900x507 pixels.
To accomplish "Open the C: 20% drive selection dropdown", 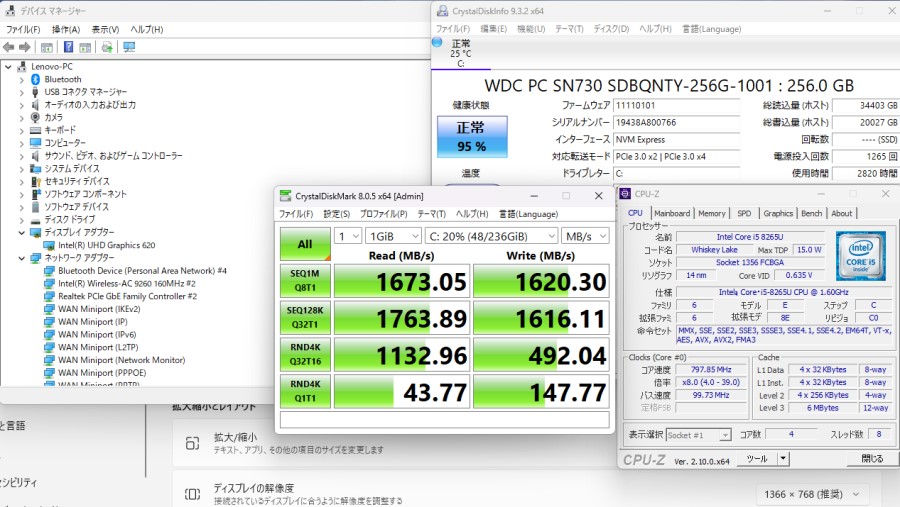I will (491, 236).
